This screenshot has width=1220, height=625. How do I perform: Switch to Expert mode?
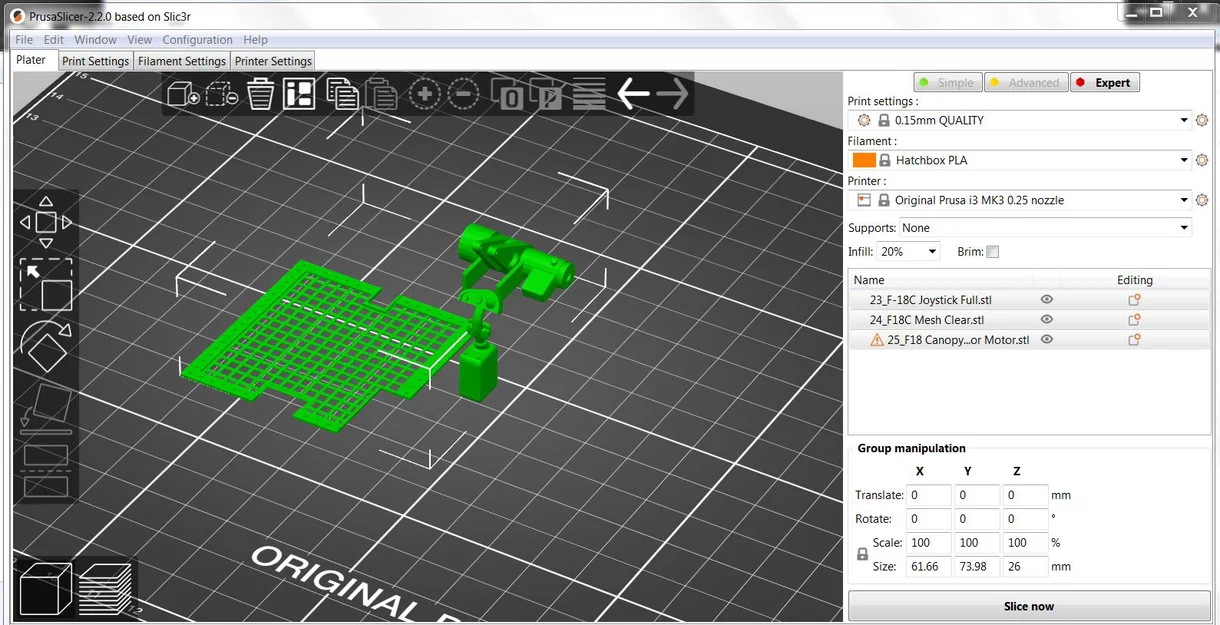point(1104,83)
